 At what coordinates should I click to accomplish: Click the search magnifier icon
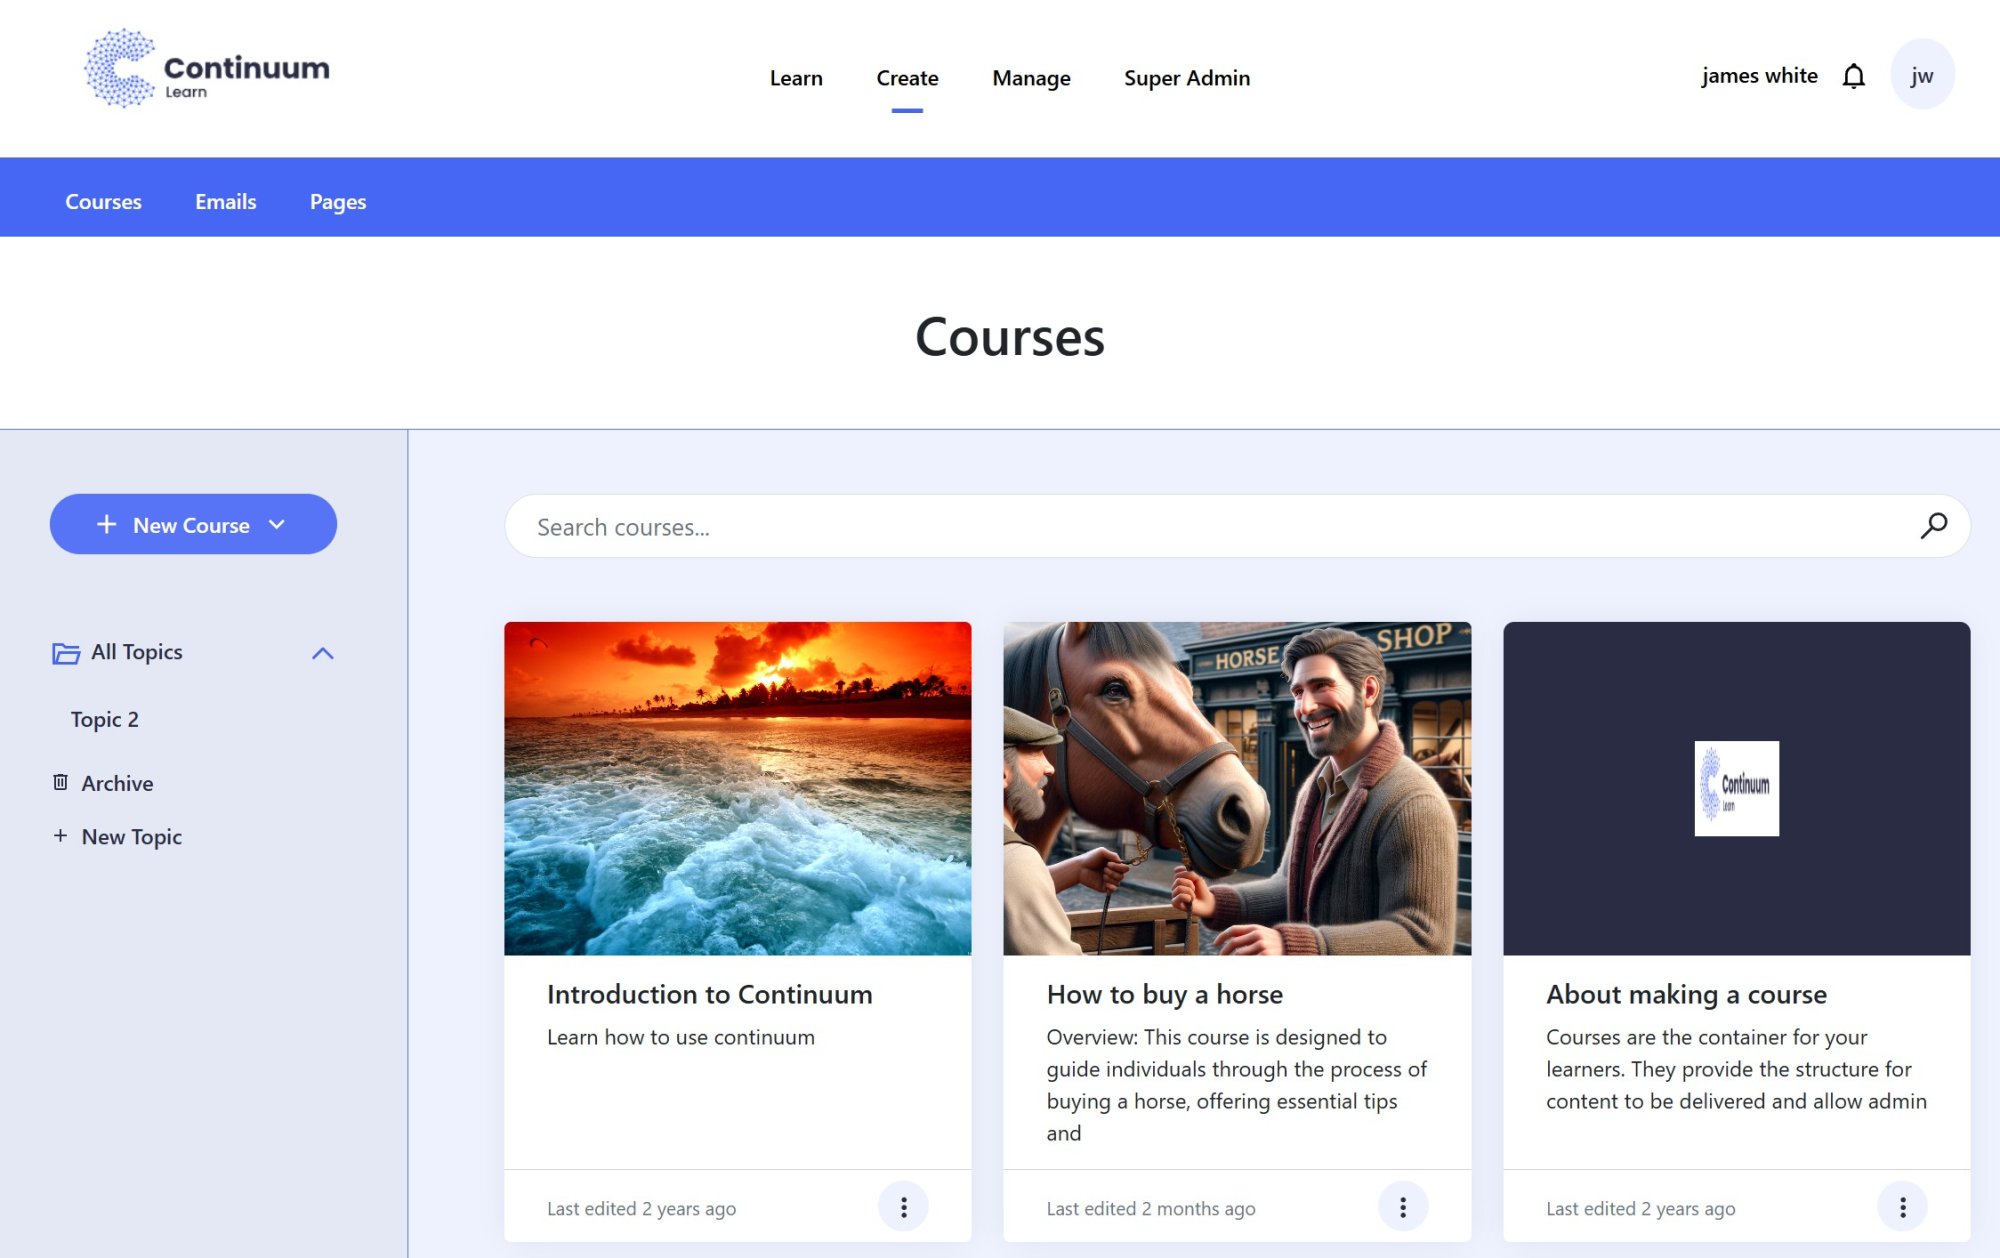tap(1933, 526)
